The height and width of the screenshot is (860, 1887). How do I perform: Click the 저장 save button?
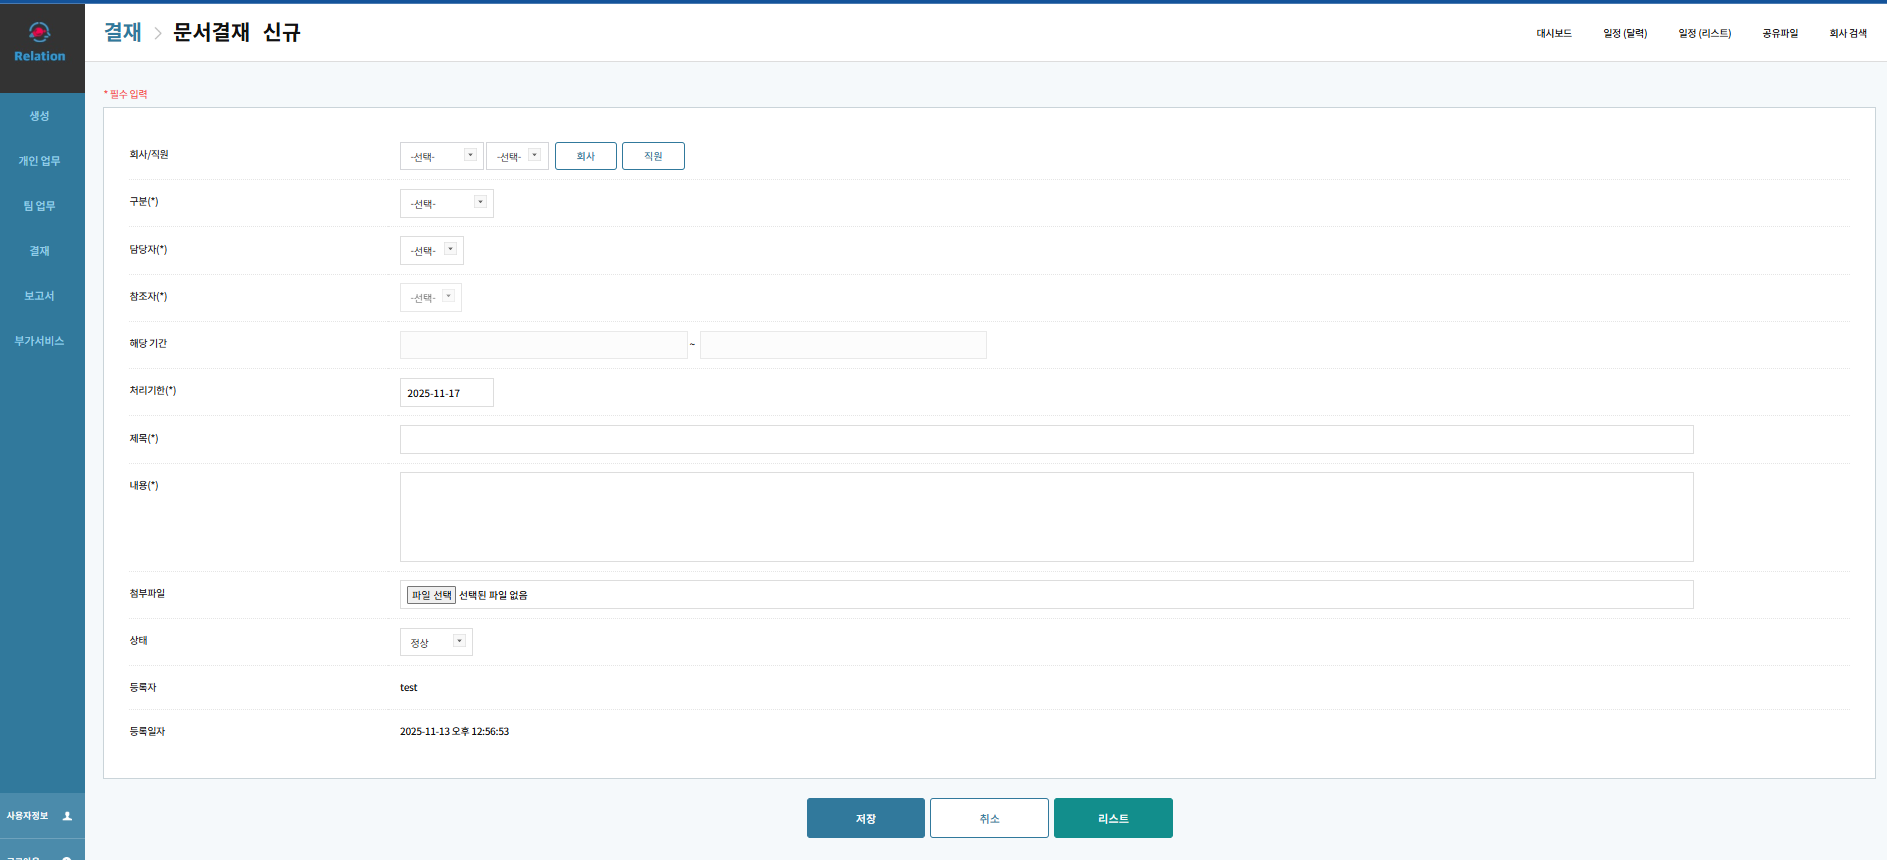(866, 818)
